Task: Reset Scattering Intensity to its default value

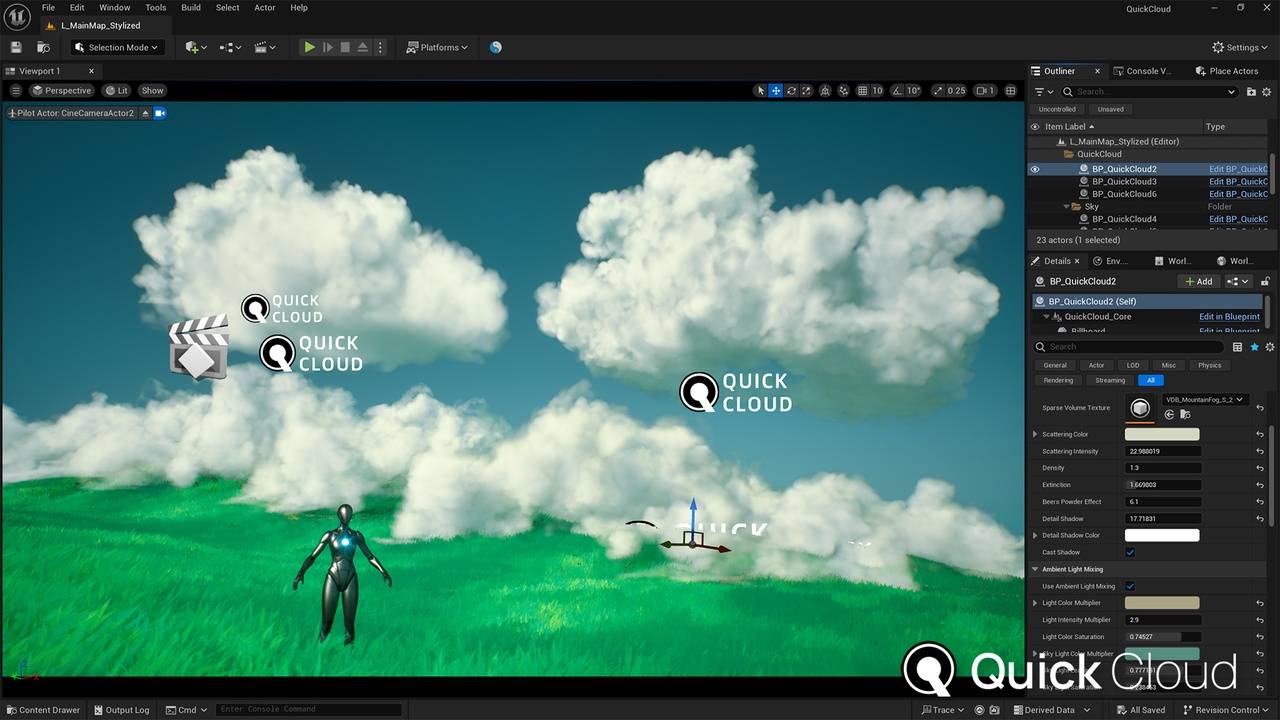Action: (x=1260, y=451)
